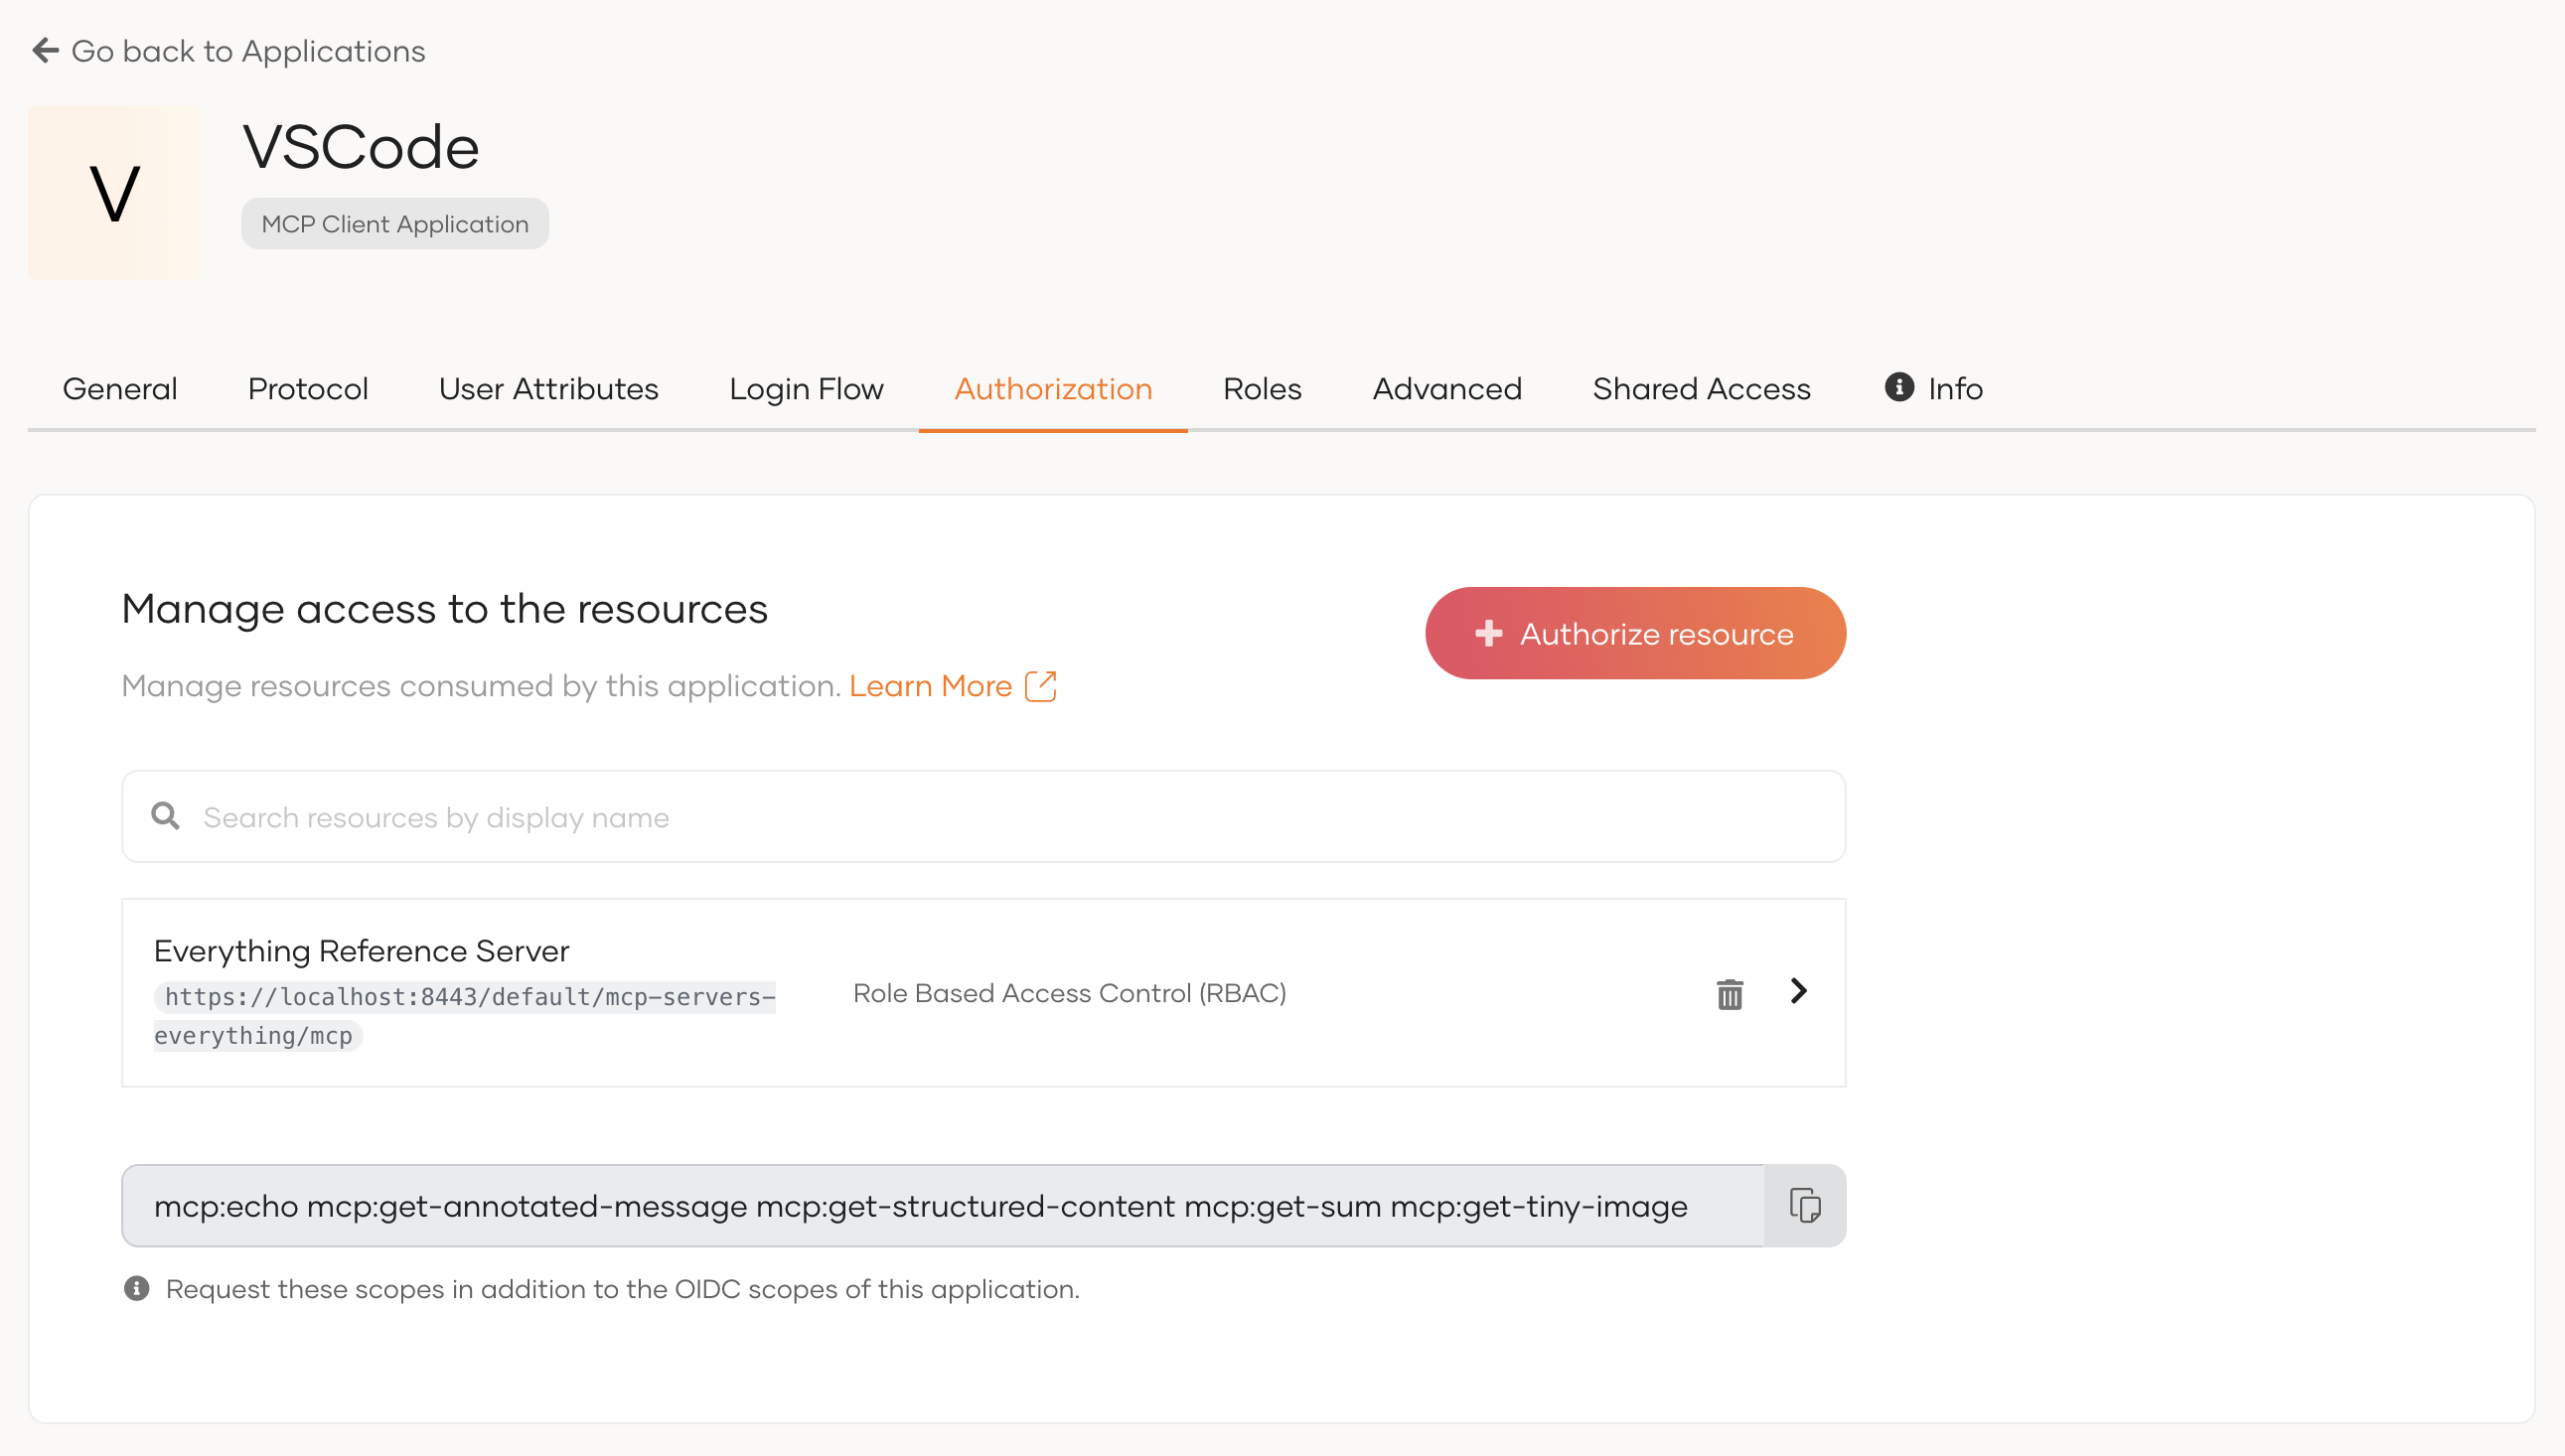Image resolution: width=2565 pixels, height=1456 pixels.
Task: Expand Everything Reference Server details chevron
Action: (x=1798, y=991)
